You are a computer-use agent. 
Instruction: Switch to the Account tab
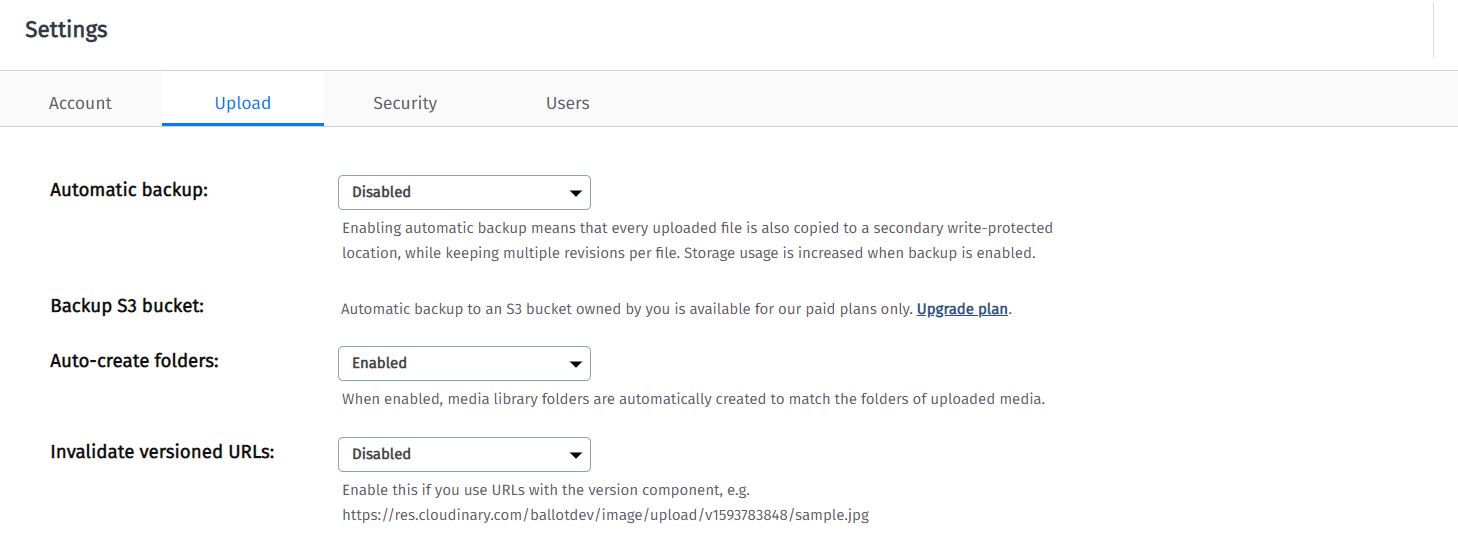[80, 103]
